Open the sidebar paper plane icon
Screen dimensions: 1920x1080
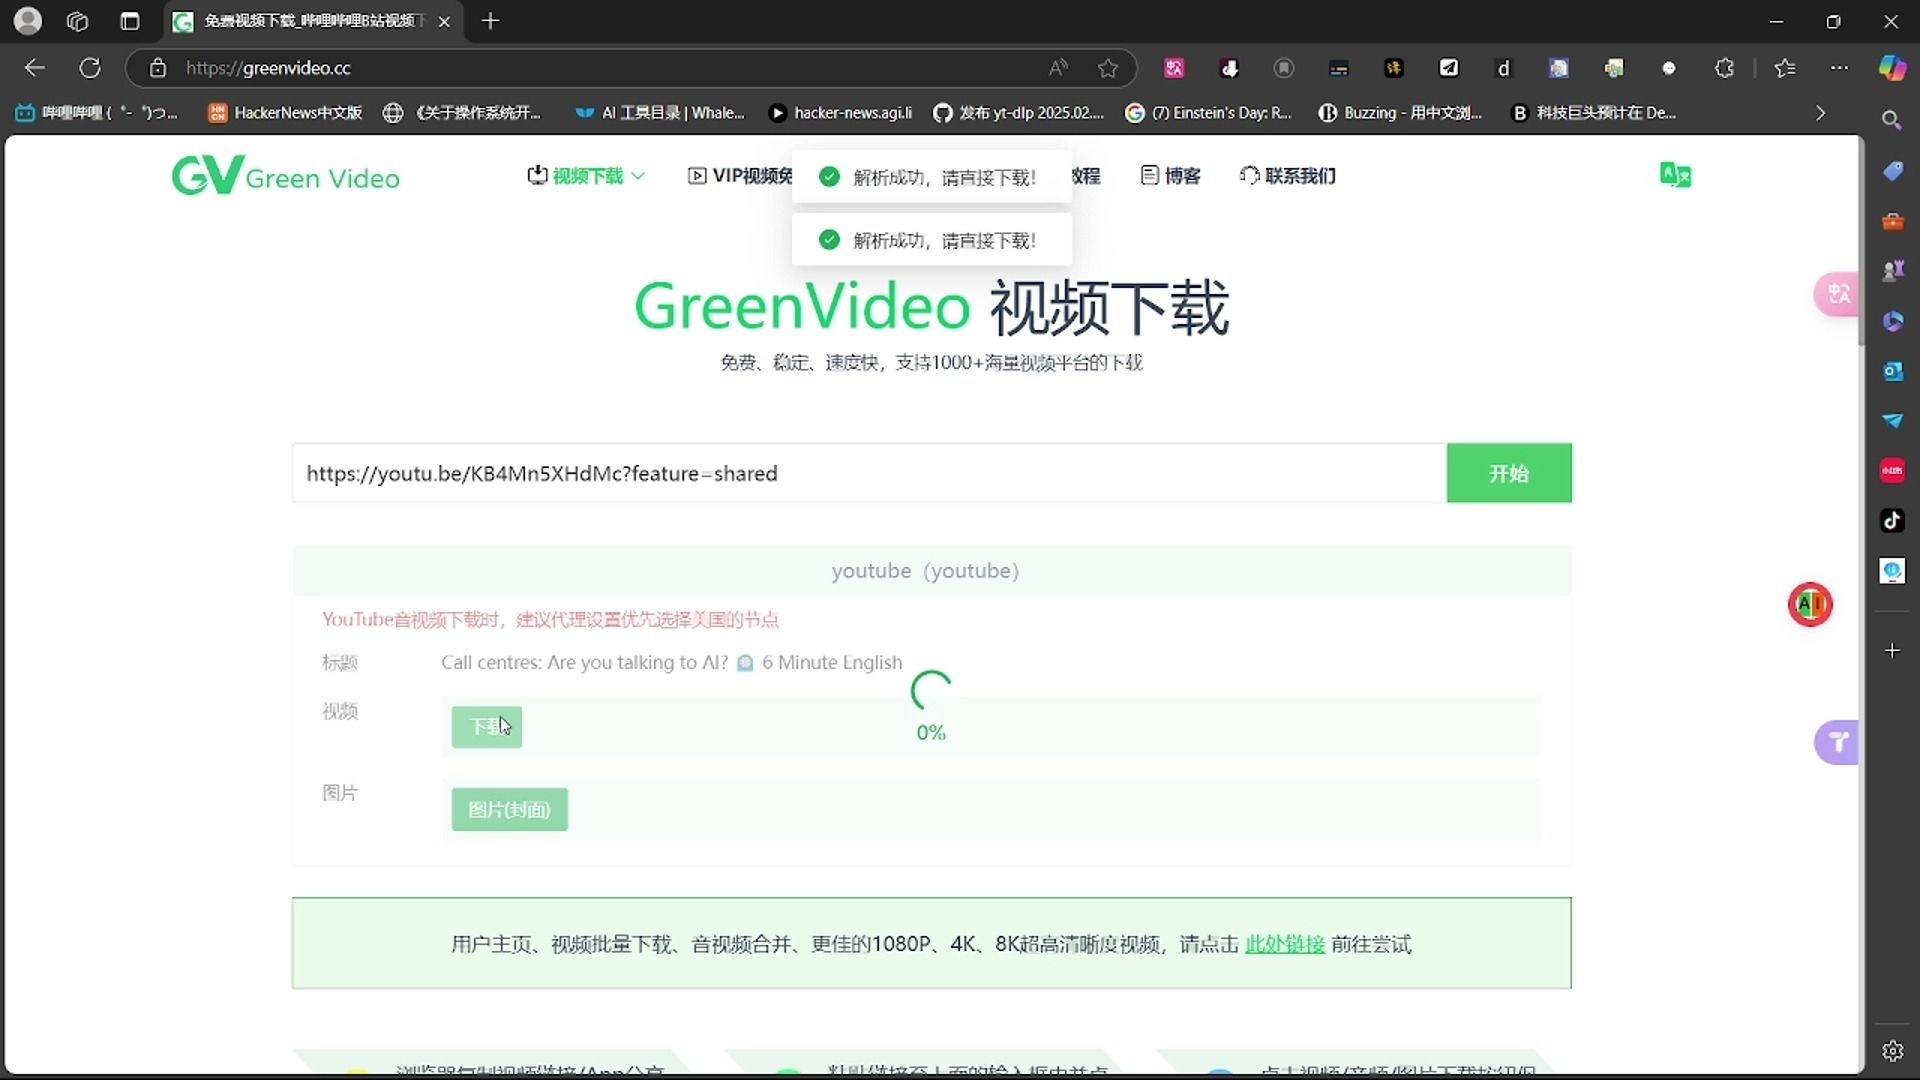pyautogui.click(x=1892, y=420)
